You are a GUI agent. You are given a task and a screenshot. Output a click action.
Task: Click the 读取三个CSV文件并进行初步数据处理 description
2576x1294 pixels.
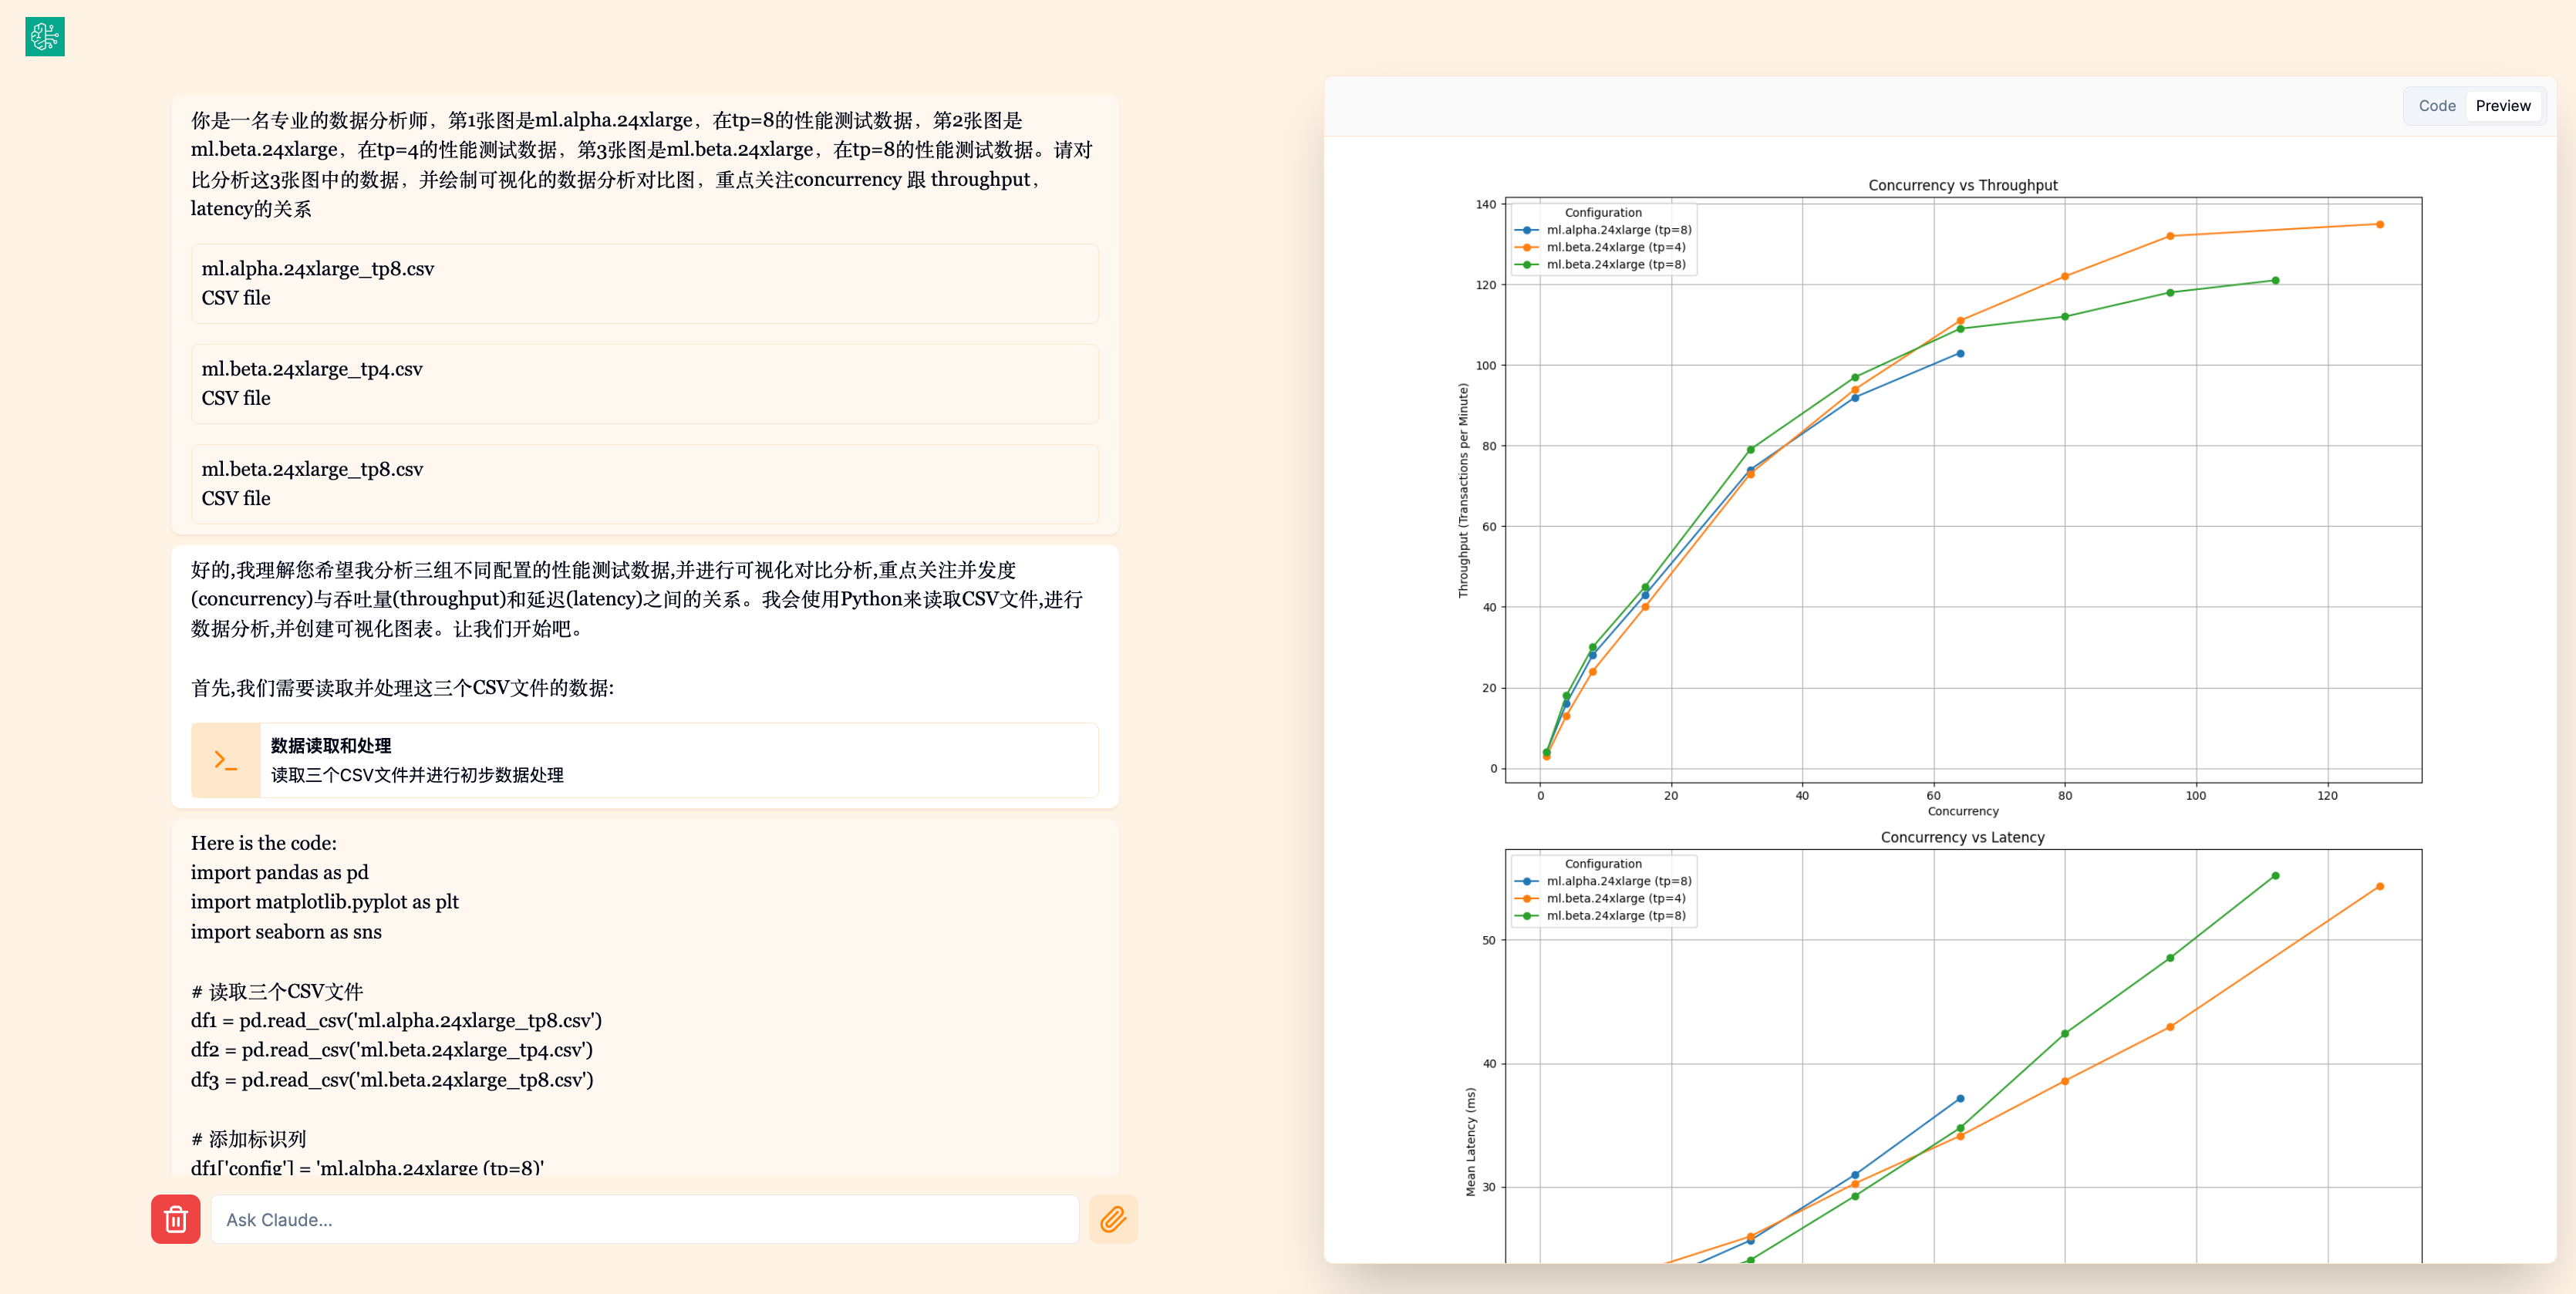pos(417,775)
